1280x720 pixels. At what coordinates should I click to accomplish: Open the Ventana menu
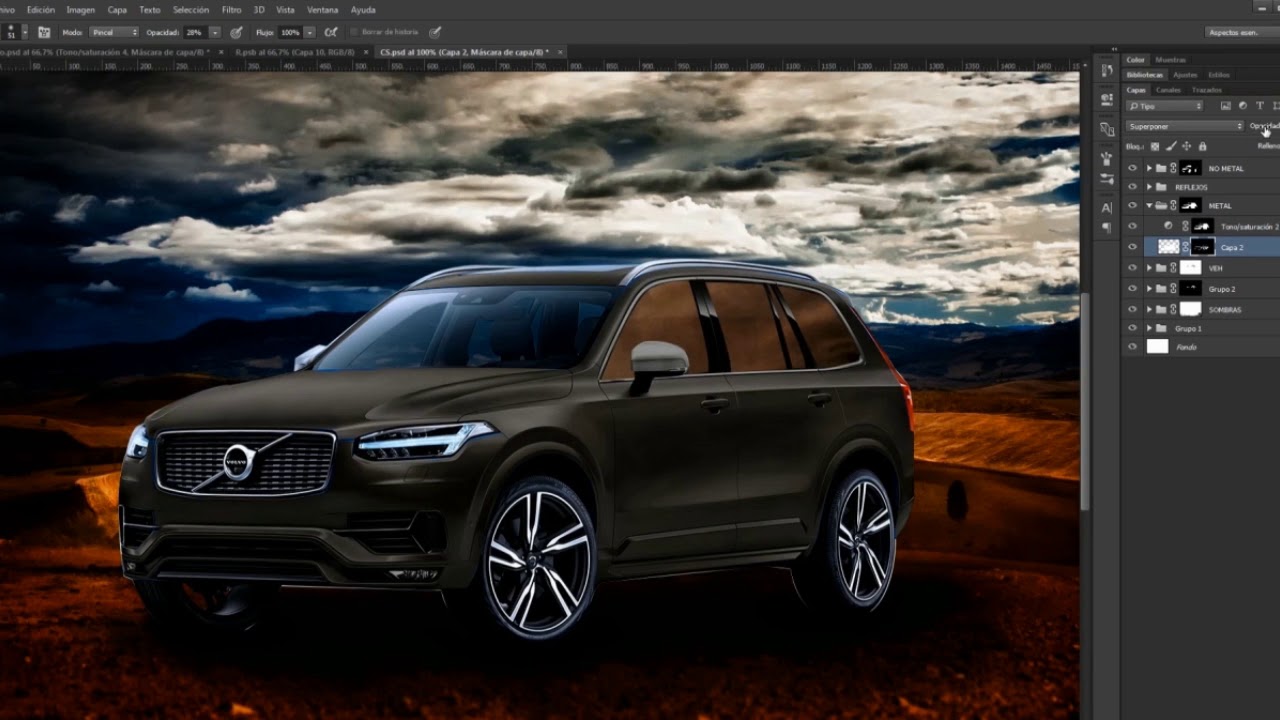coord(322,10)
